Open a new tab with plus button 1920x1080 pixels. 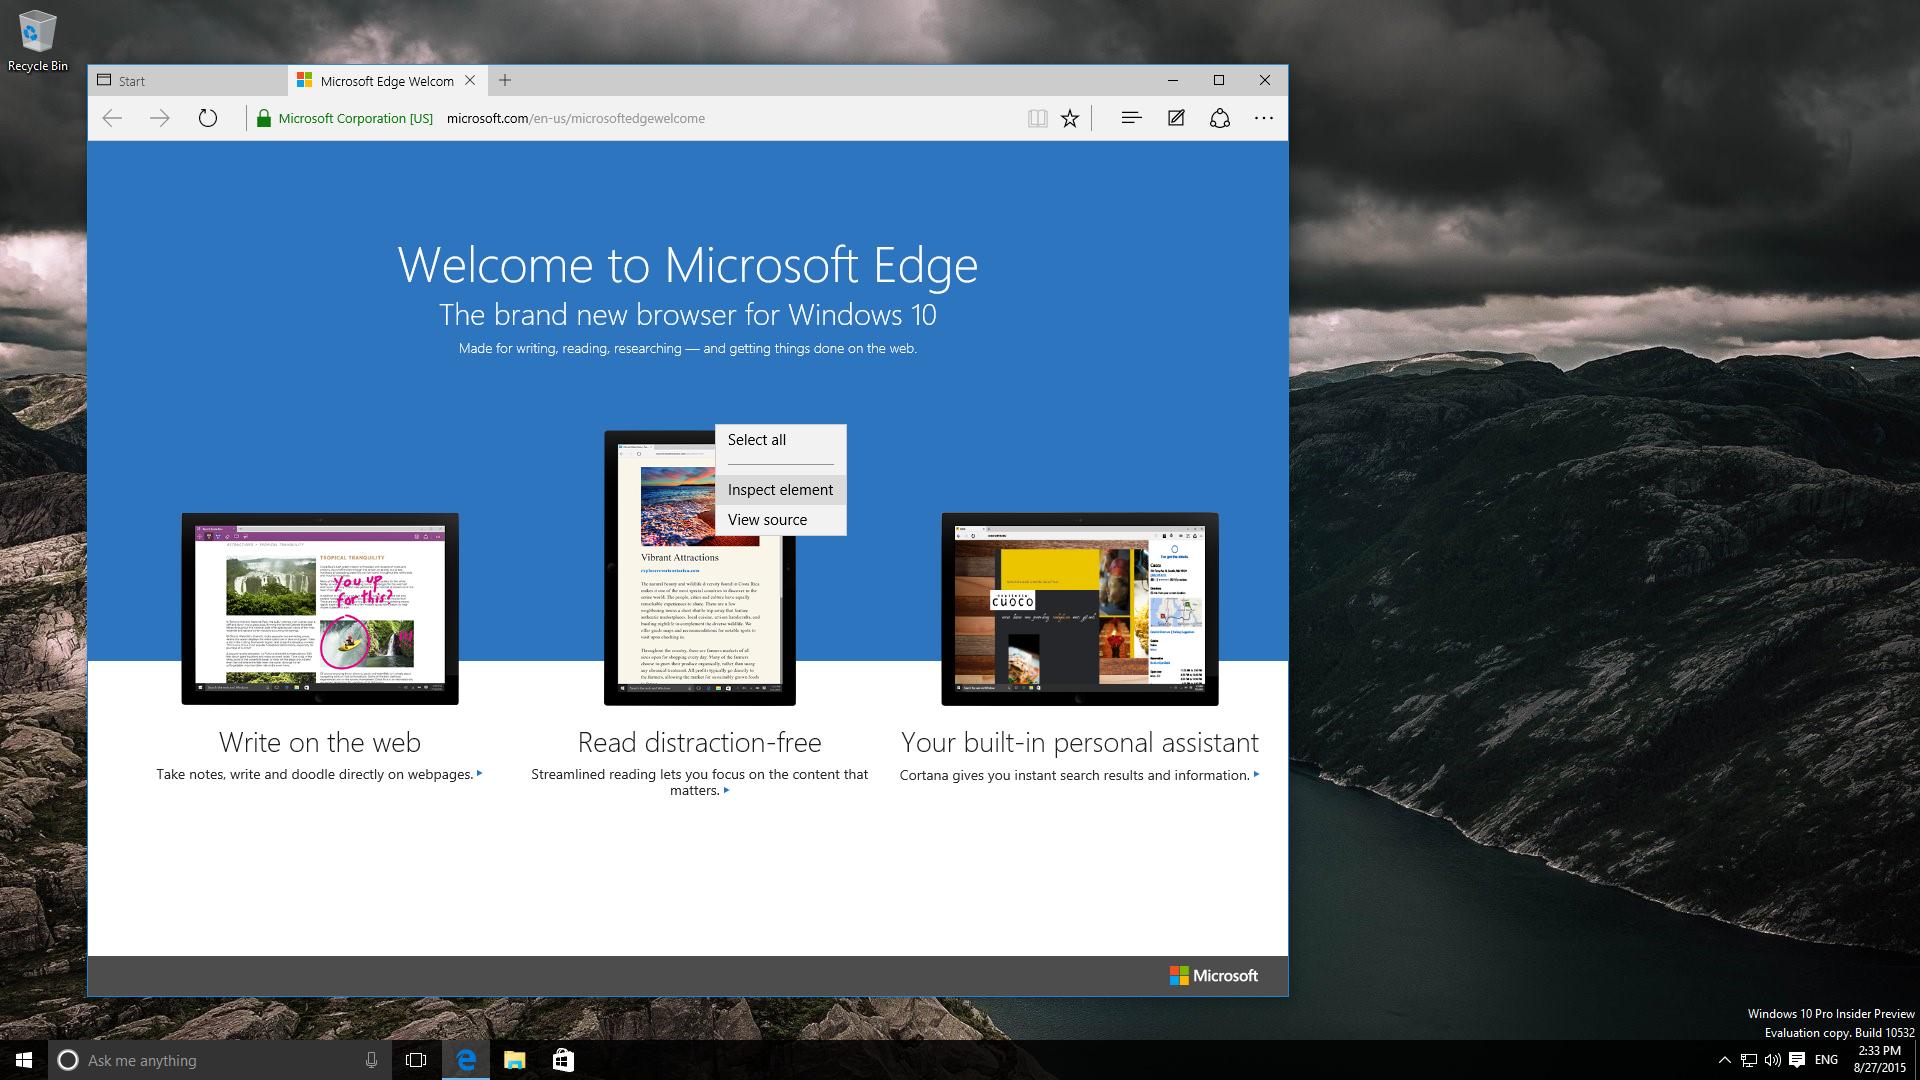tap(505, 80)
